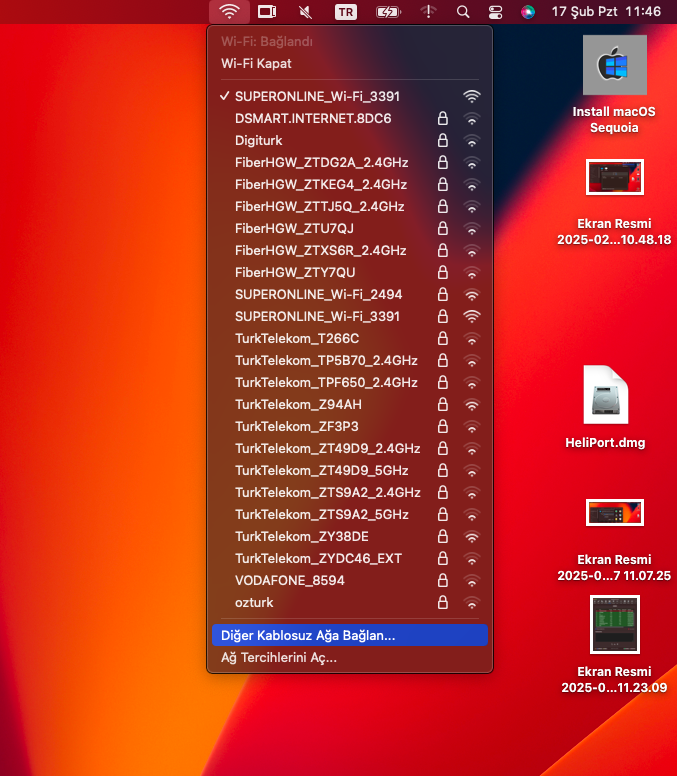Connect to TurkTelekom_ZTS9A2_2.4GHz
This screenshot has height=776, width=677.
click(350, 492)
